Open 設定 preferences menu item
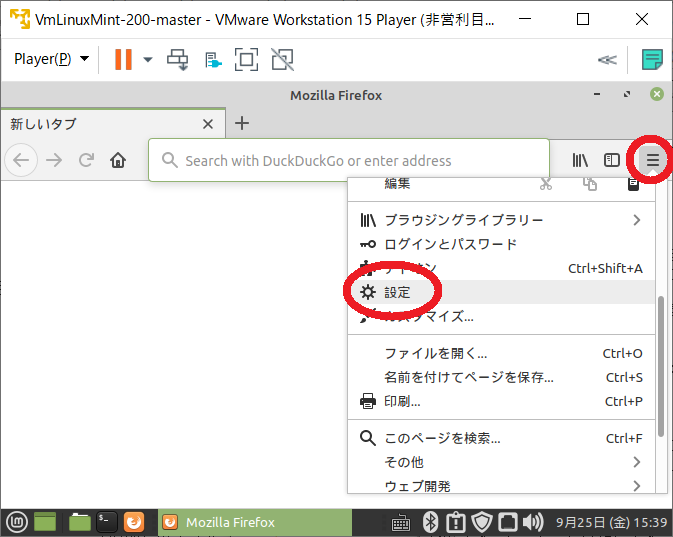 501,292
